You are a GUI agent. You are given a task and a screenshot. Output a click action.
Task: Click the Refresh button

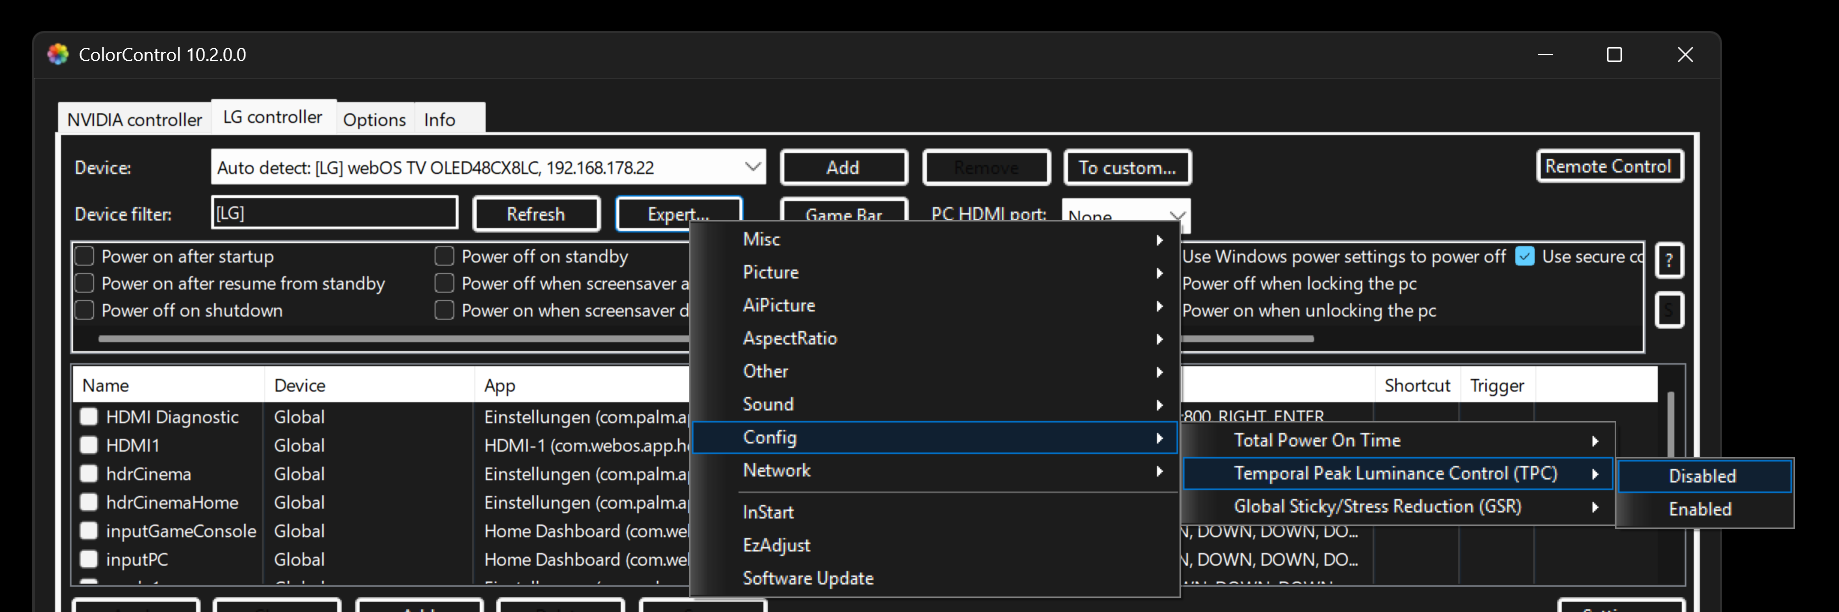pyautogui.click(x=536, y=214)
